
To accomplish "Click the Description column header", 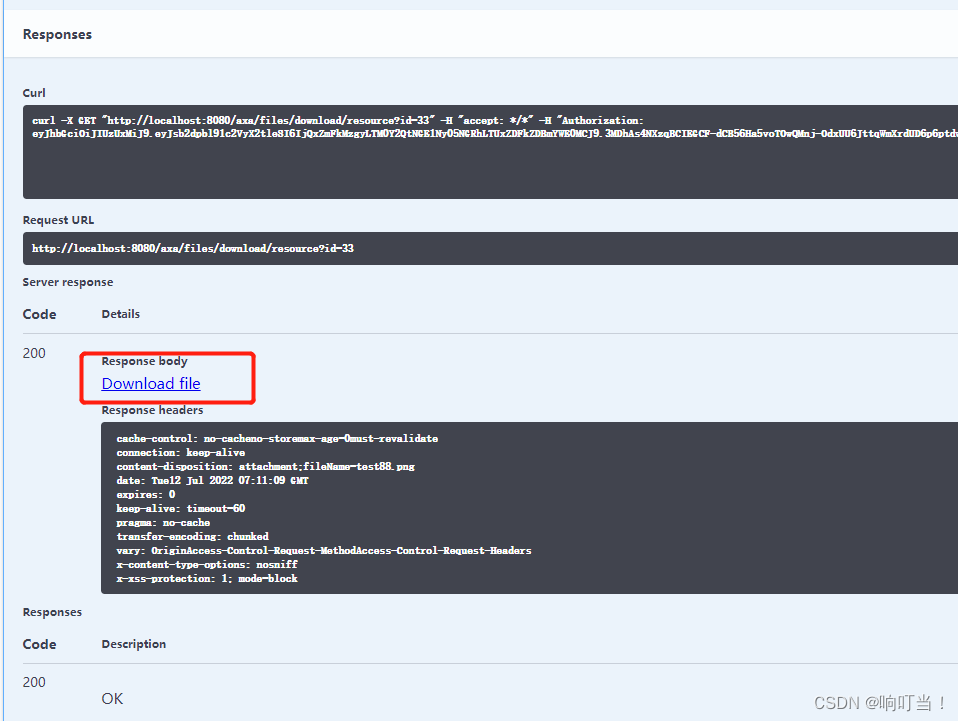I will (x=133, y=643).
